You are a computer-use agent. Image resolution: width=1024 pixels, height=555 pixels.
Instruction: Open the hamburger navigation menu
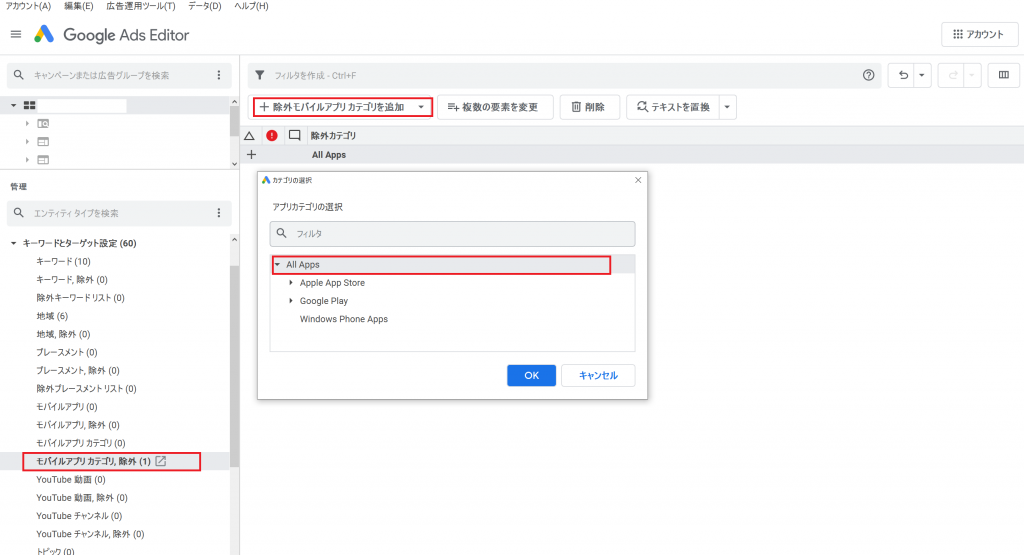point(16,35)
